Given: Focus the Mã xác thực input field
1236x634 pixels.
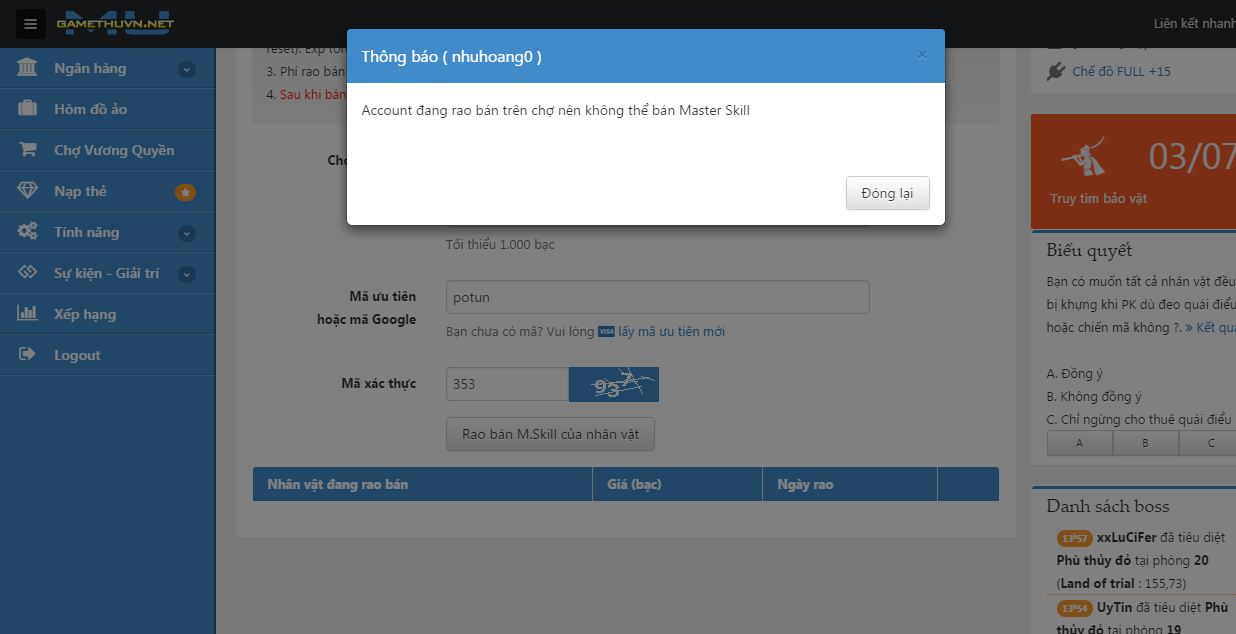Looking at the screenshot, I should 507,384.
